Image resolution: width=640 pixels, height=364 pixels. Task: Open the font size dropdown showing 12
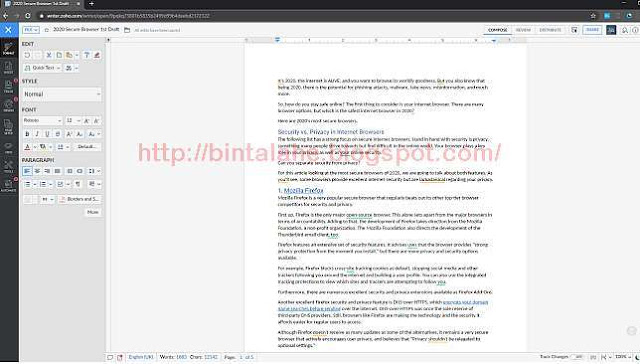pyautogui.click(x=73, y=121)
